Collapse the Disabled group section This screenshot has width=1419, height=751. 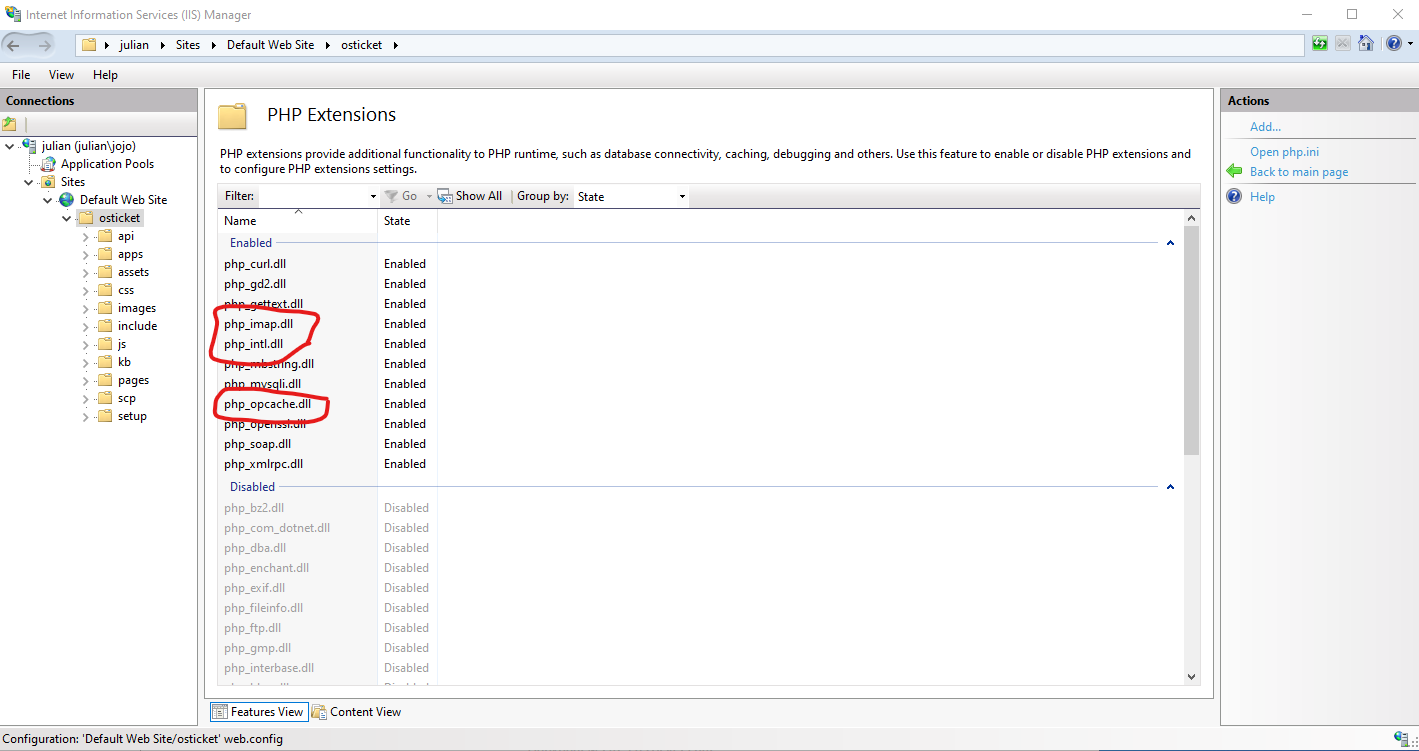tap(1170, 487)
